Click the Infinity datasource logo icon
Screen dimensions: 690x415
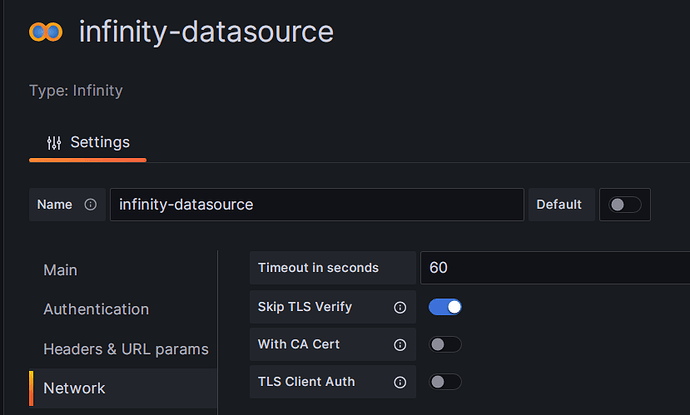46,32
